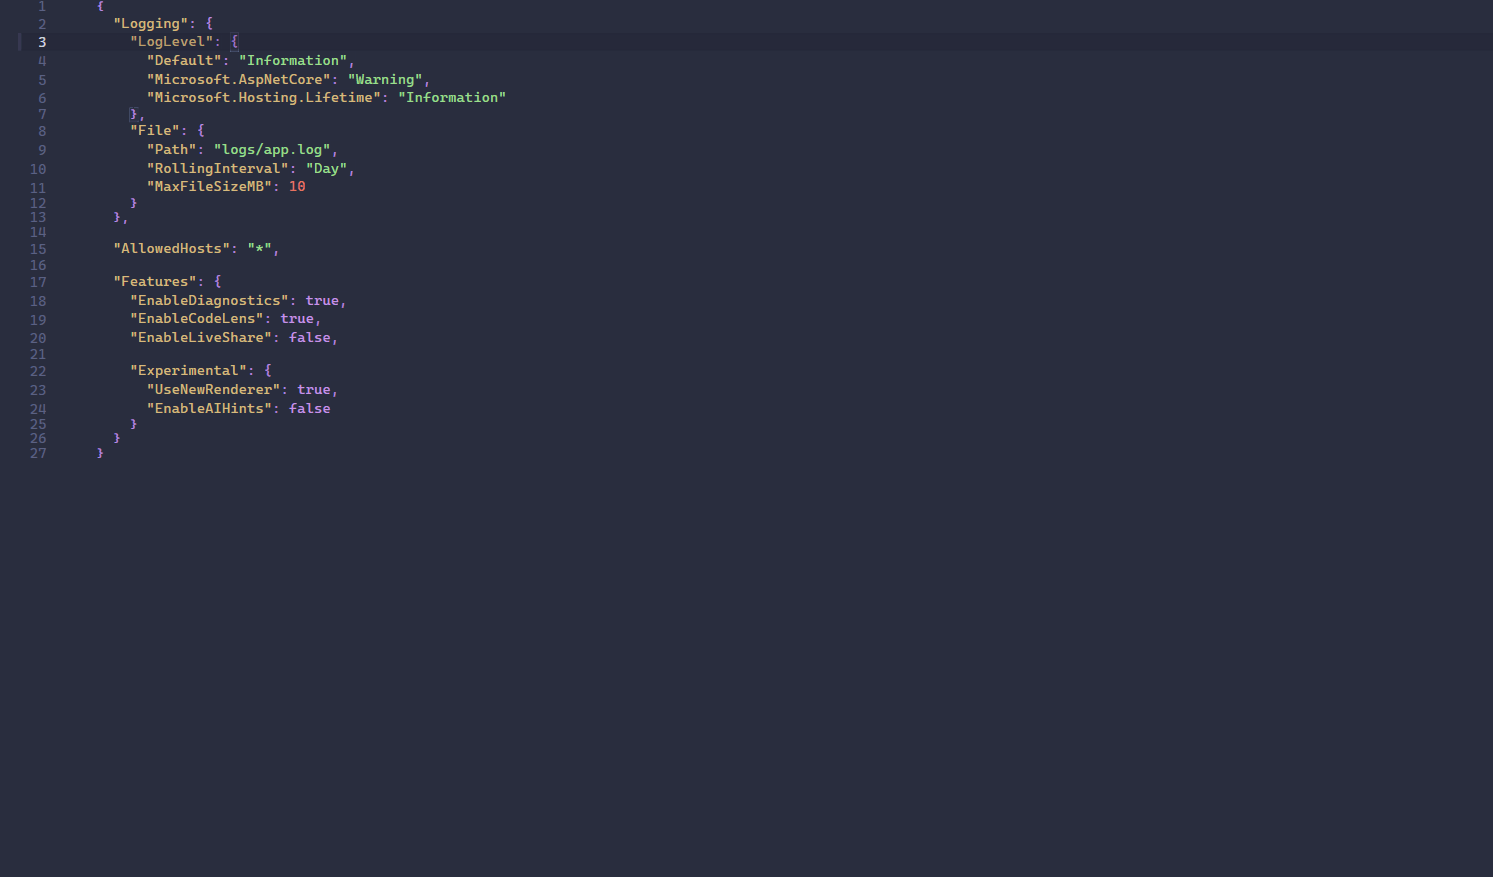This screenshot has width=1493, height=877.
Task: Click line number 3 in the gutter
Action: 42,42
